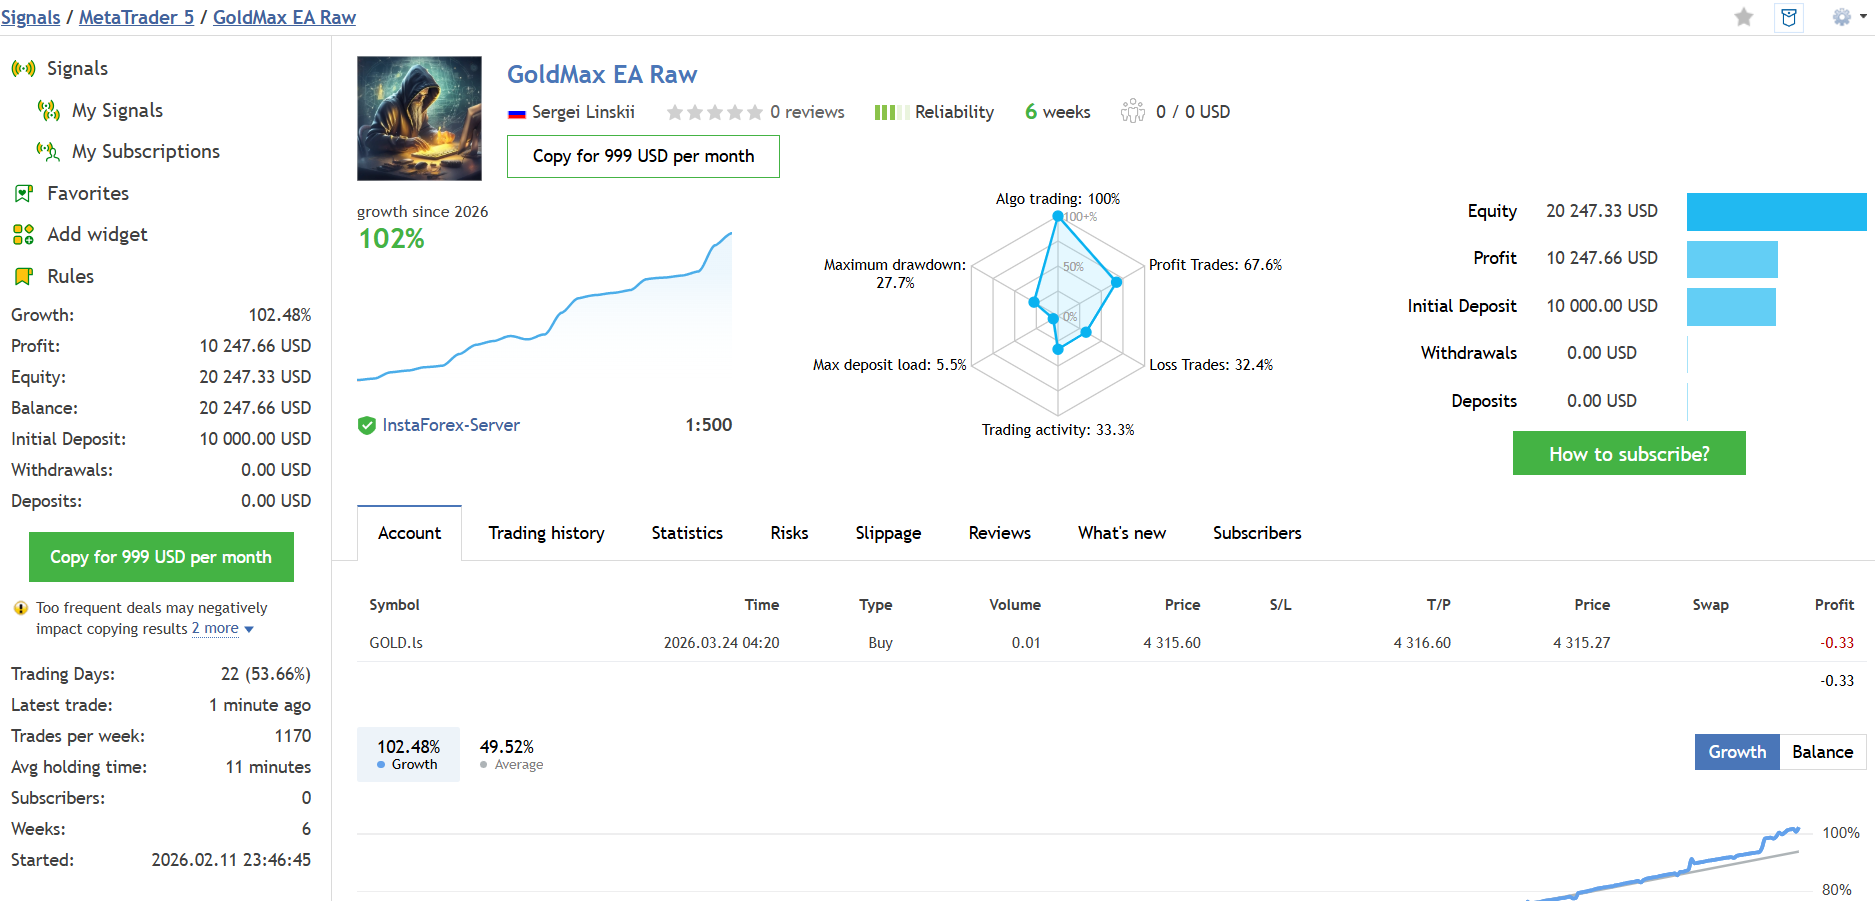Expand the '2 more' warnings list
Screen dimensions: 1875x901
coord(222,629)
